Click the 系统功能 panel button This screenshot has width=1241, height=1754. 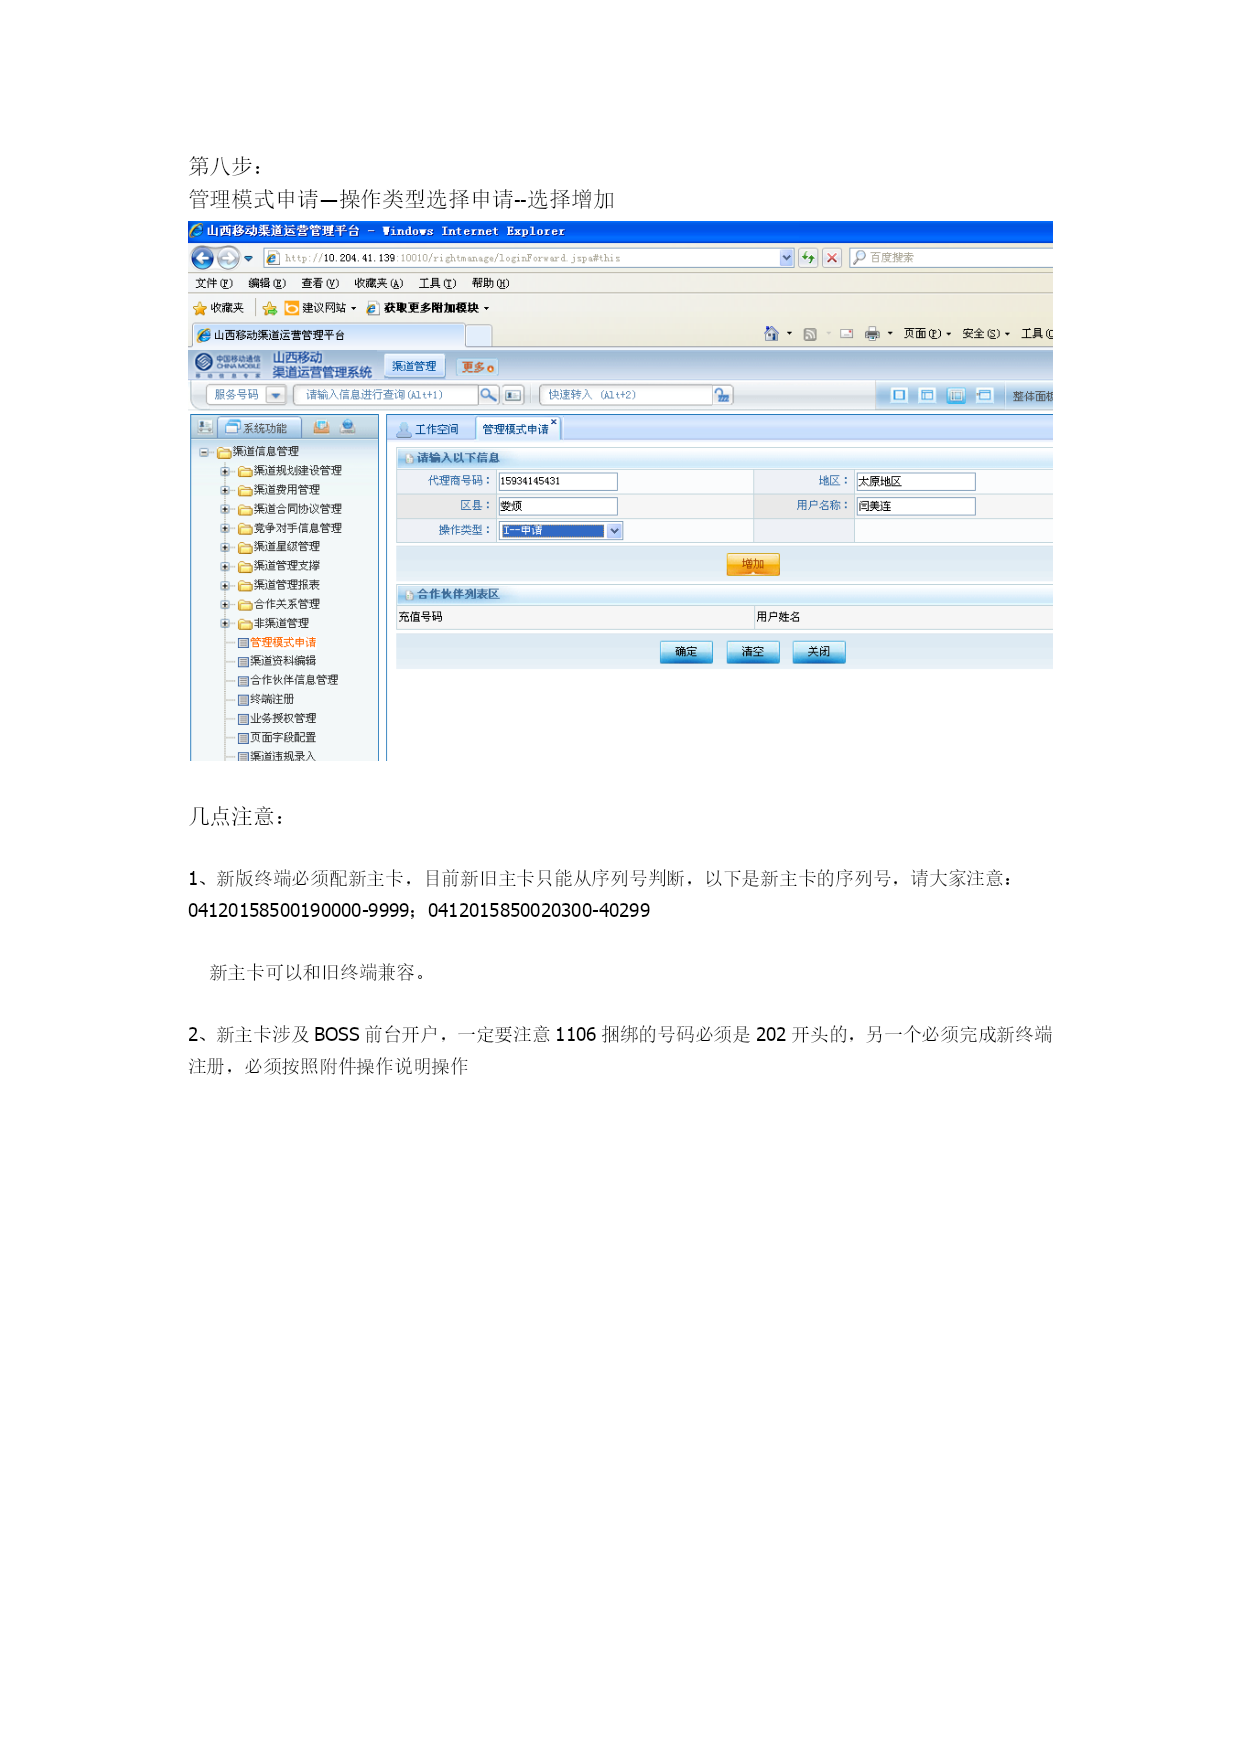point(259,427)
